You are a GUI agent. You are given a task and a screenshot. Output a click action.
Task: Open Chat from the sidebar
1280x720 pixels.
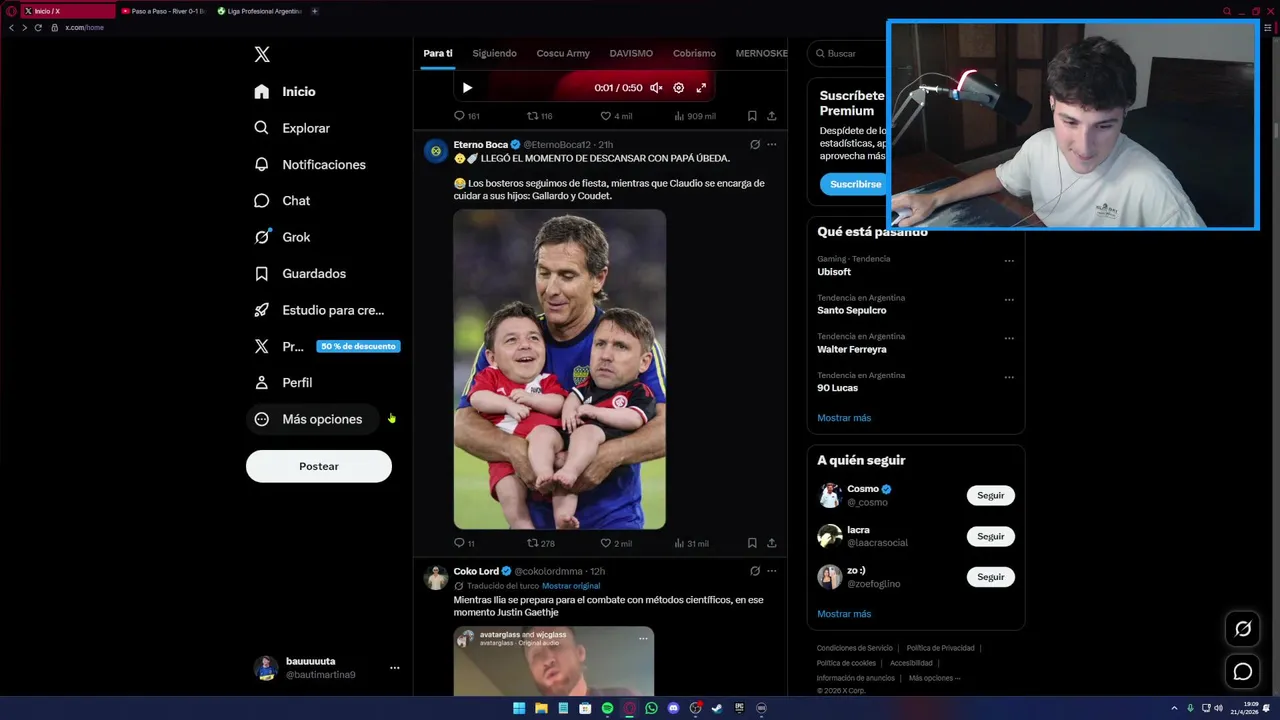click(282, 201)
